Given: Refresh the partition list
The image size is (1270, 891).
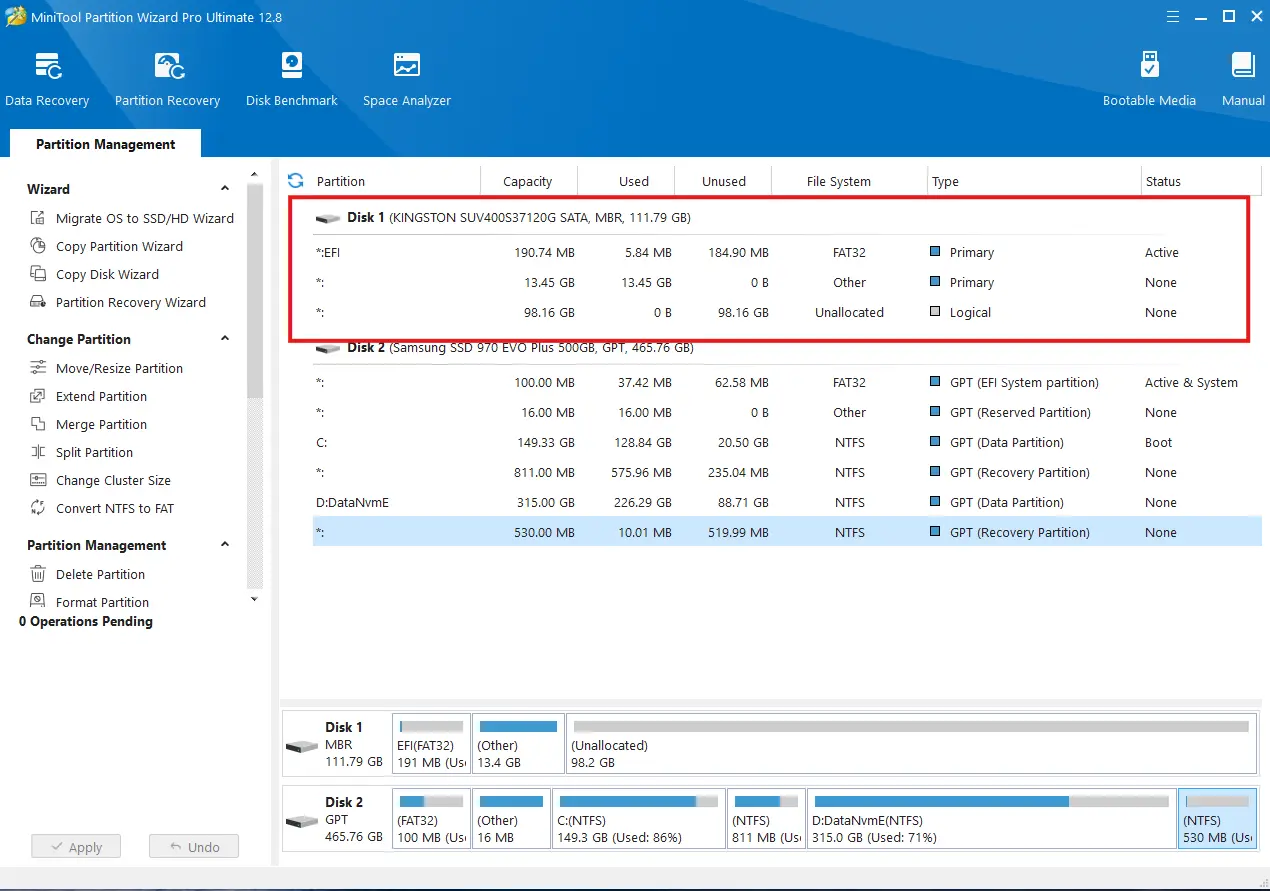Looking at the screenshot, I should coord(295,181).
